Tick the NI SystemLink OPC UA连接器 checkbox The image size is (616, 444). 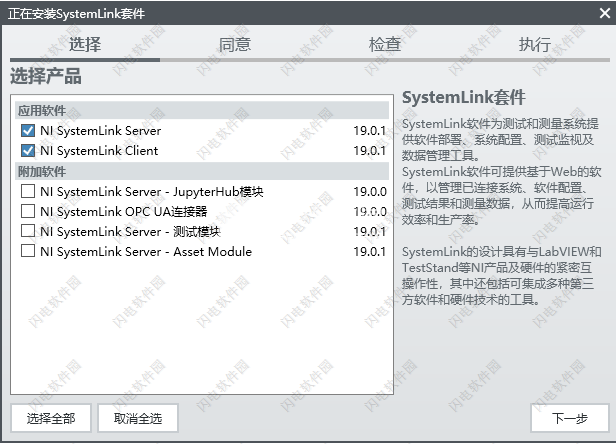coord(28,211)
